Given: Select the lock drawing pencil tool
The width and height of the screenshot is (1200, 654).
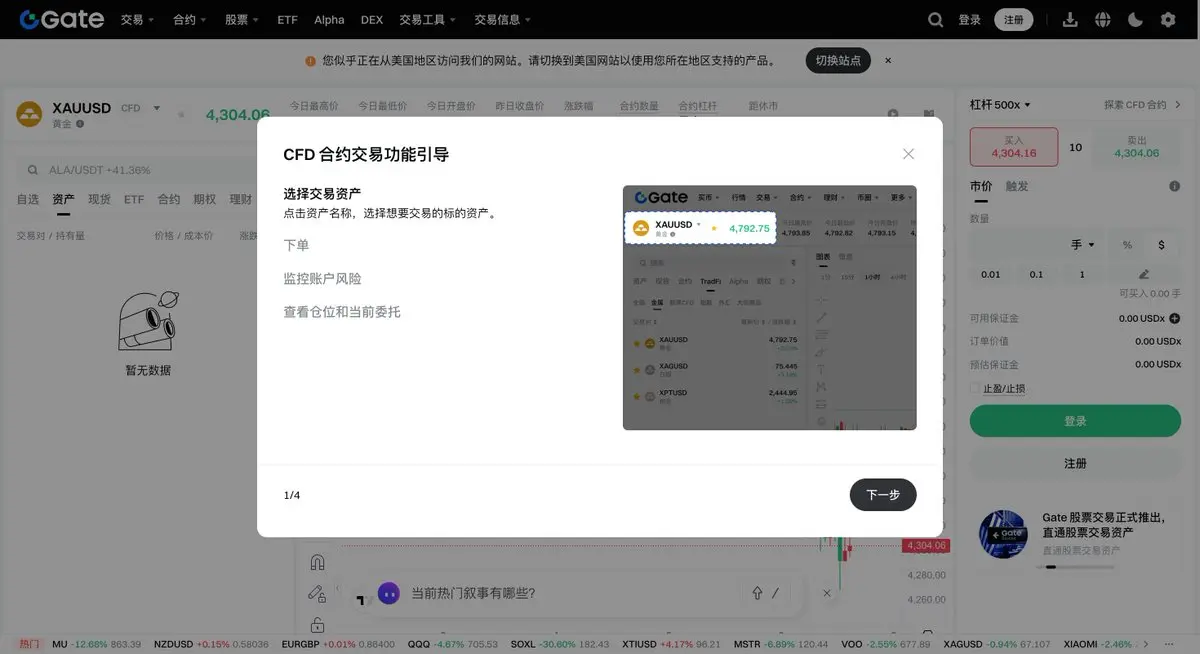Looking at the screenshot, I should (317, 593).
